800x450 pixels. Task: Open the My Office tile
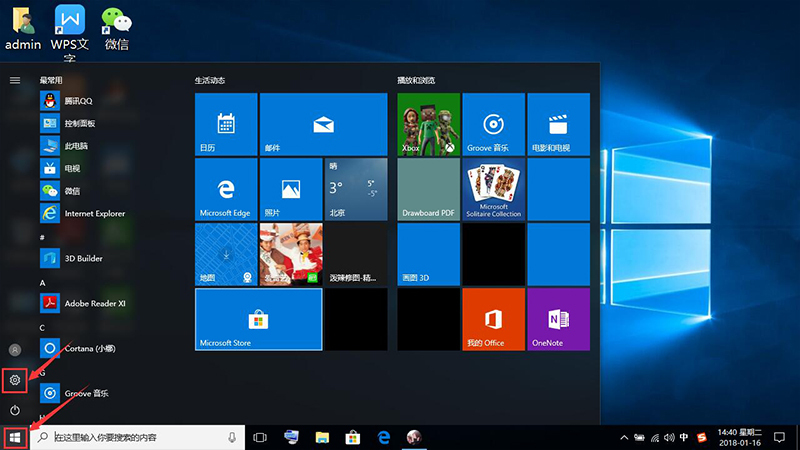click(x=493, y=320)
